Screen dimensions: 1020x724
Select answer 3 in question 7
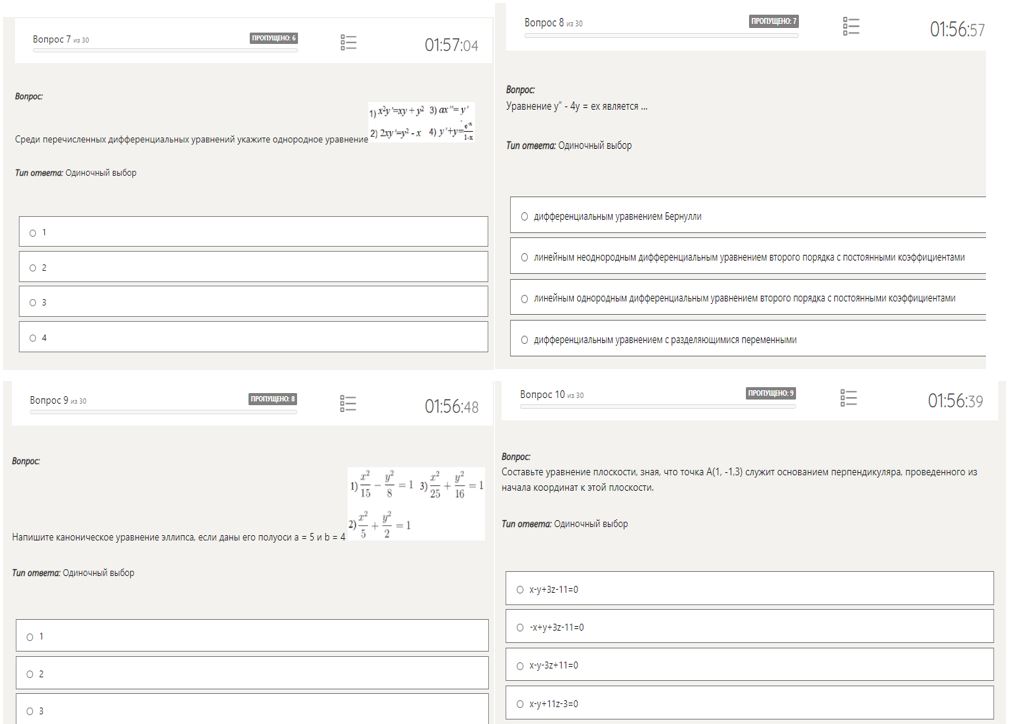pos(253,302)
